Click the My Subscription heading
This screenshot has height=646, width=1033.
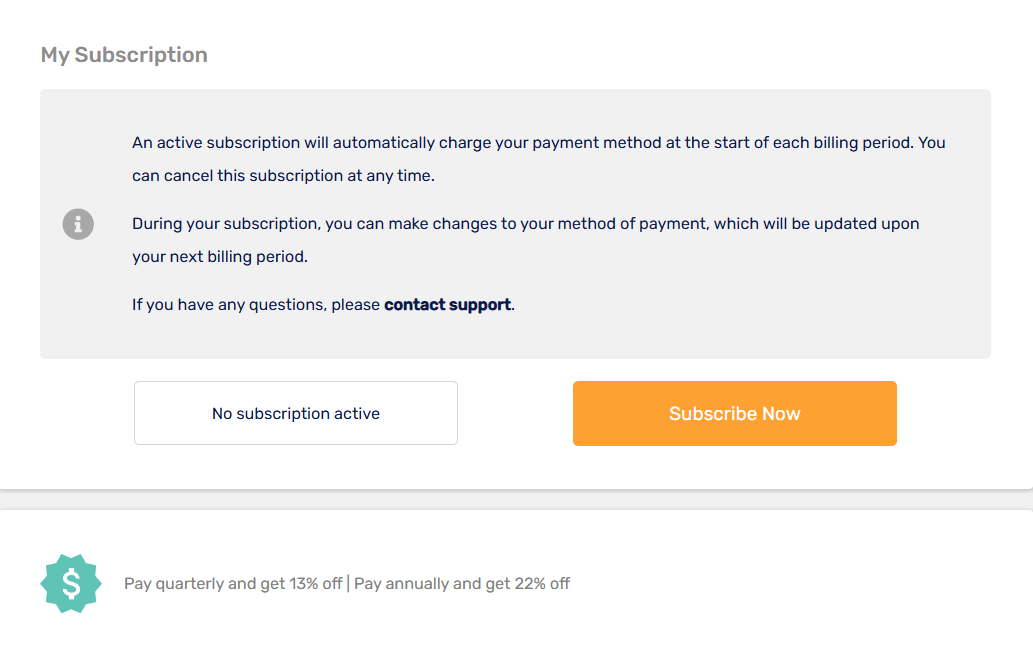(124, 55)
